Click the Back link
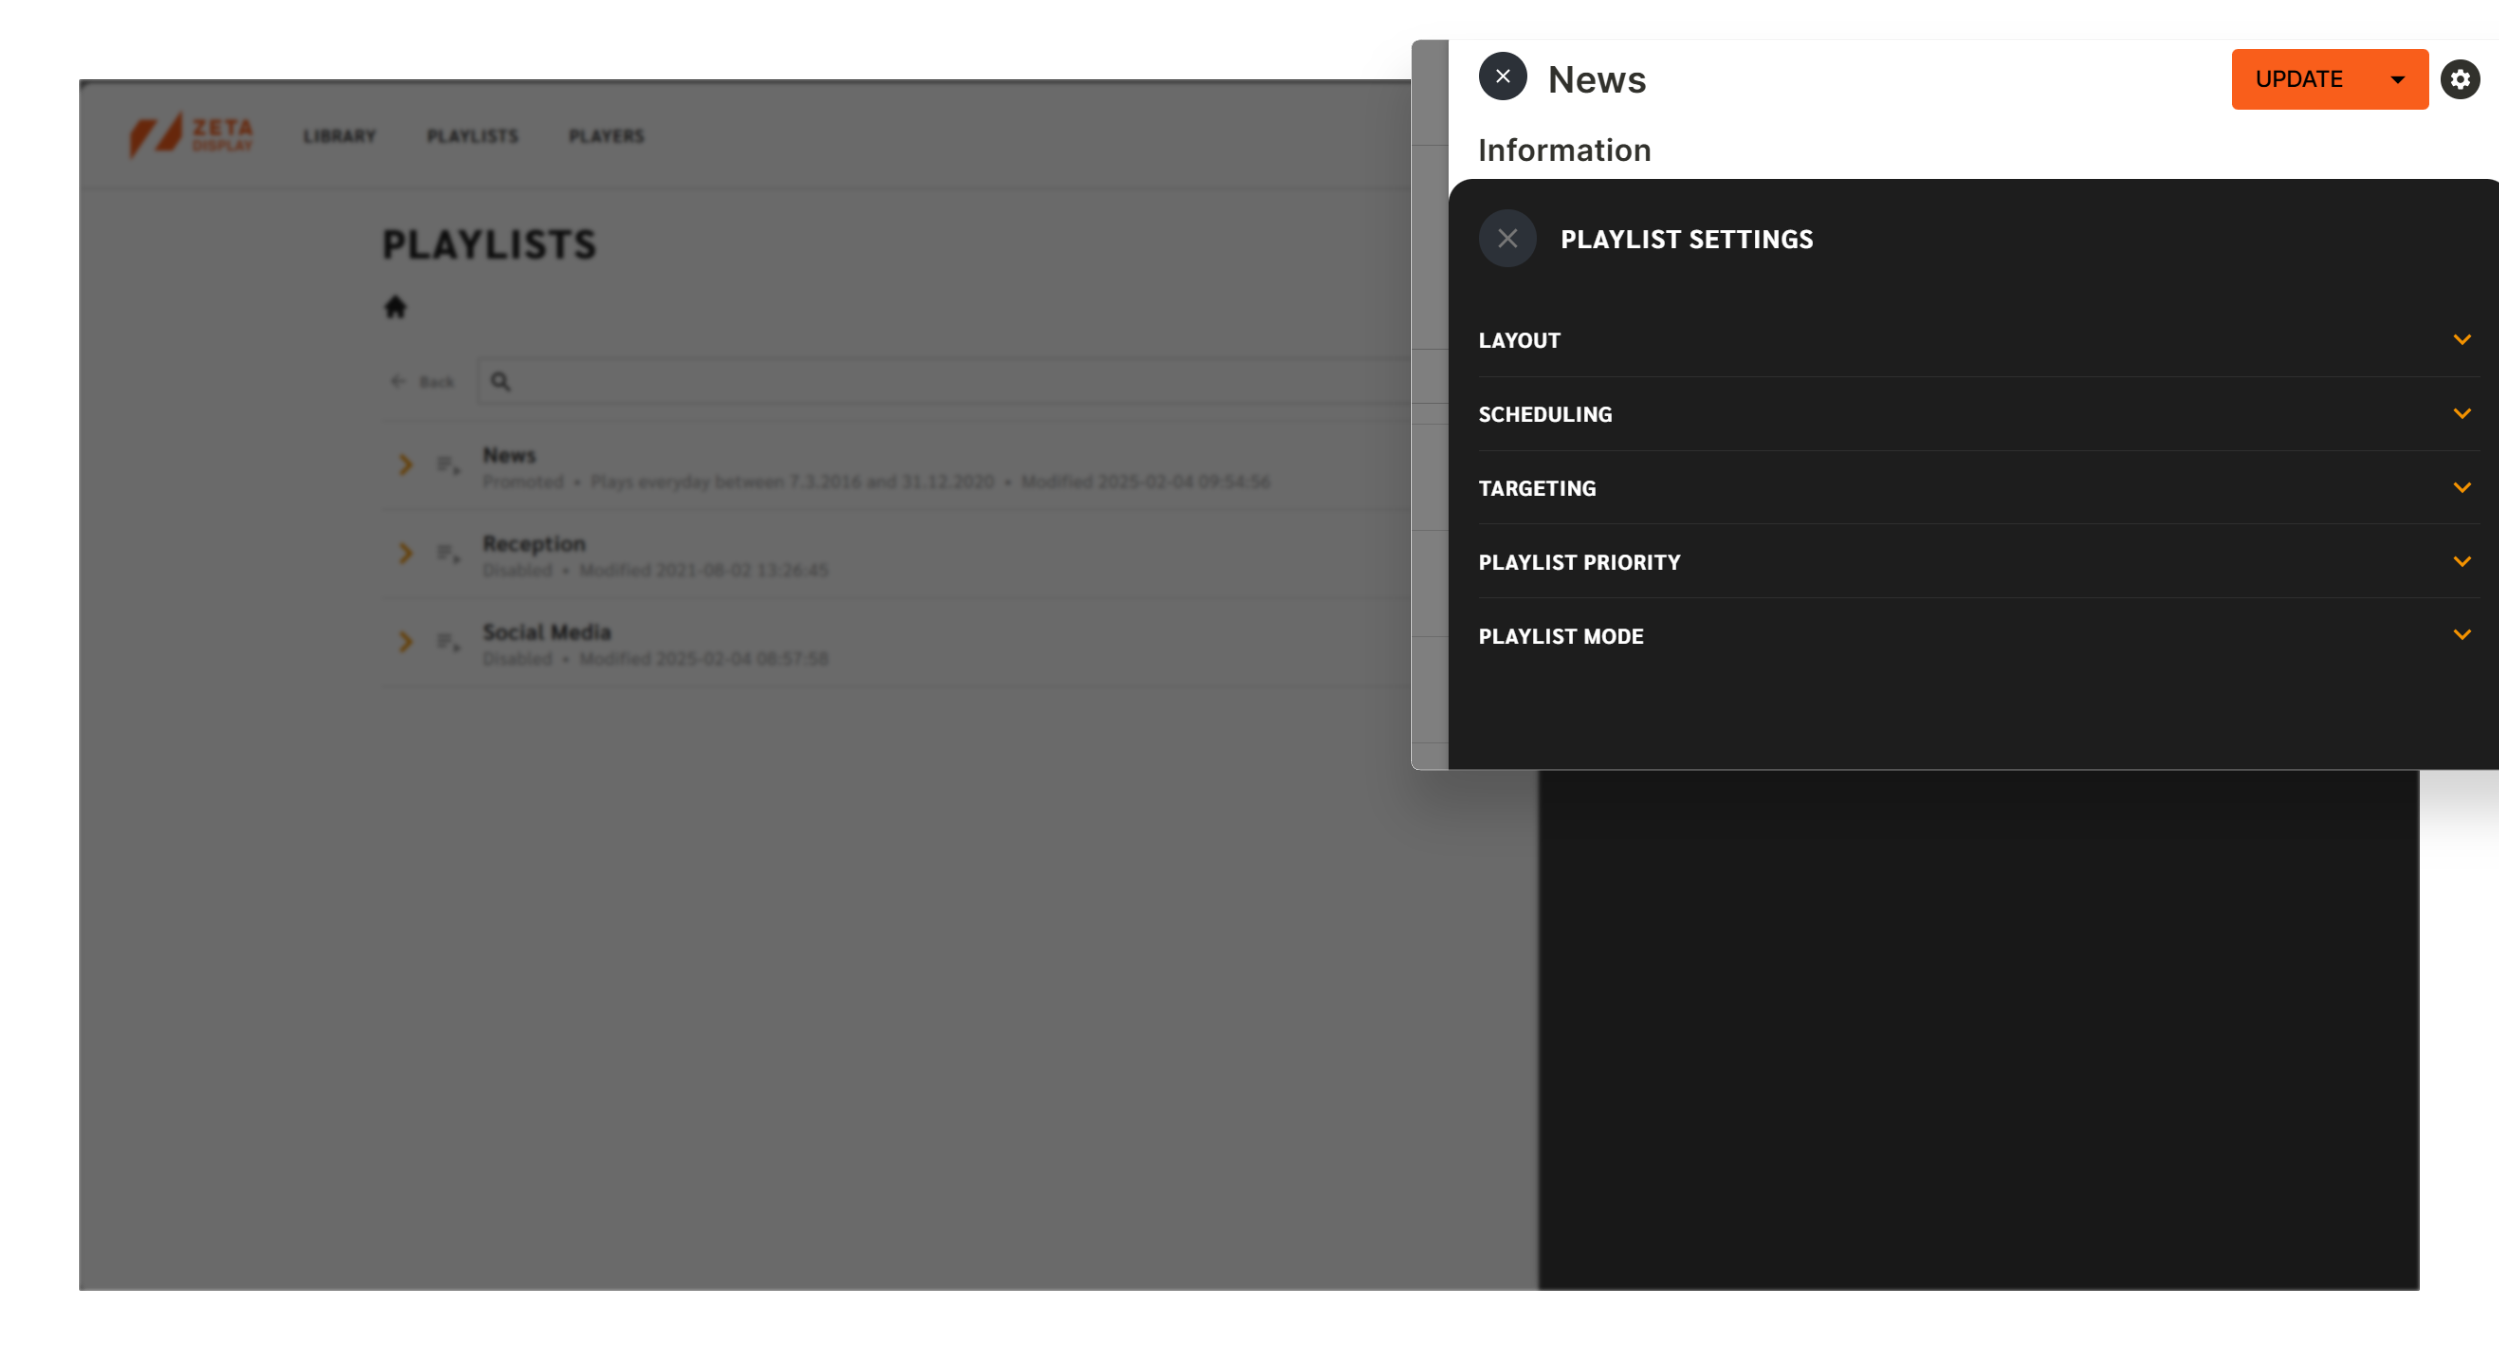 pos(423,382)
